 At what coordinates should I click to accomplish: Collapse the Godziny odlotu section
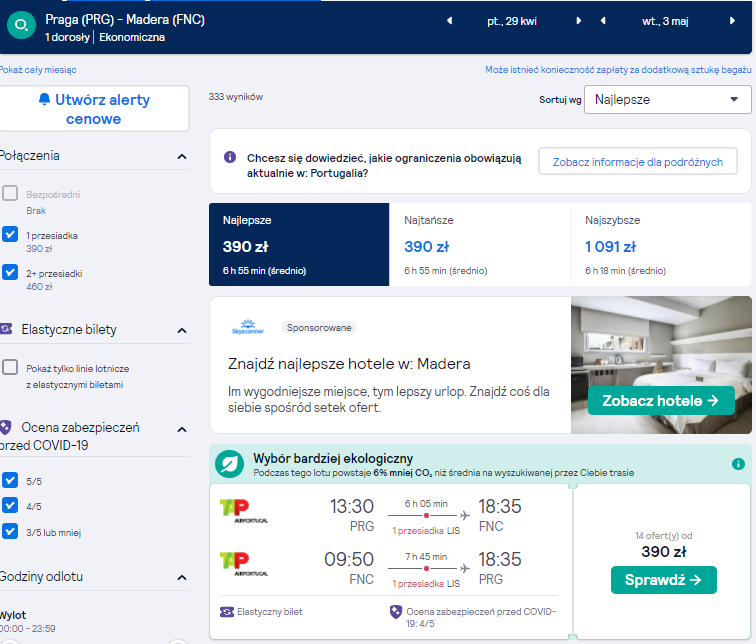(x=182, y=577)
